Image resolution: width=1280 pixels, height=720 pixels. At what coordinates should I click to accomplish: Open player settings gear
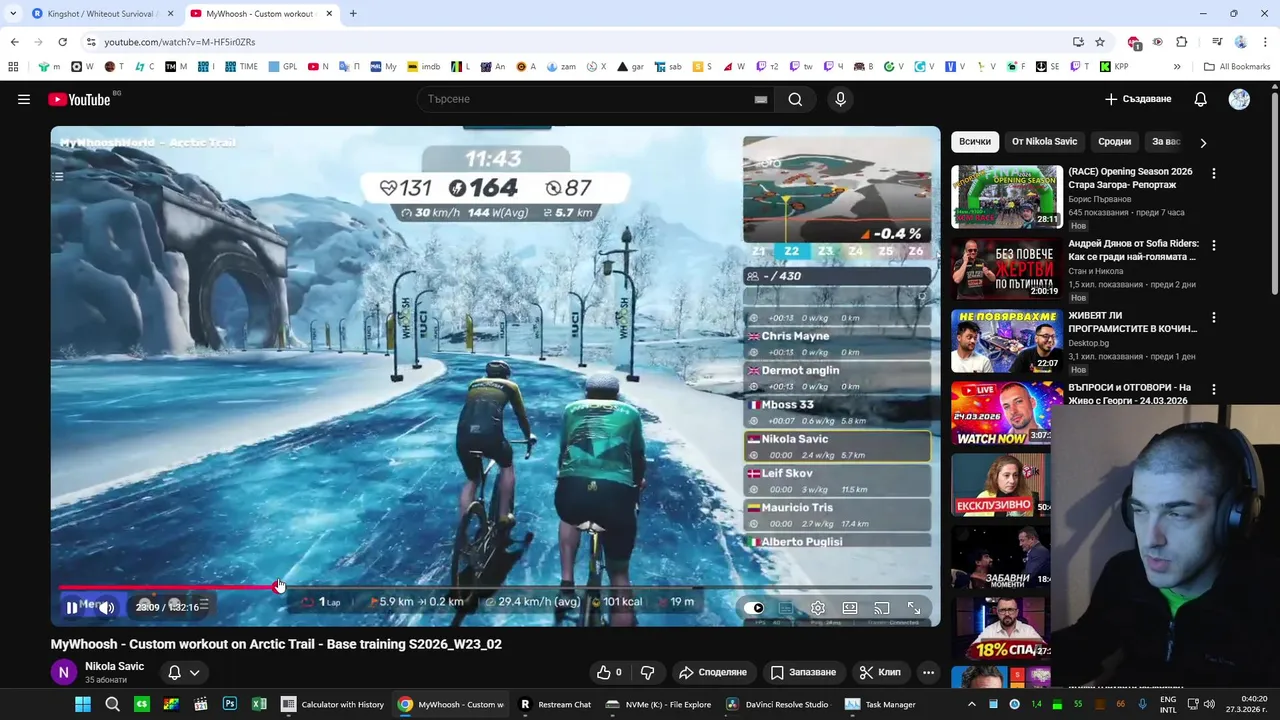point(818,608)
